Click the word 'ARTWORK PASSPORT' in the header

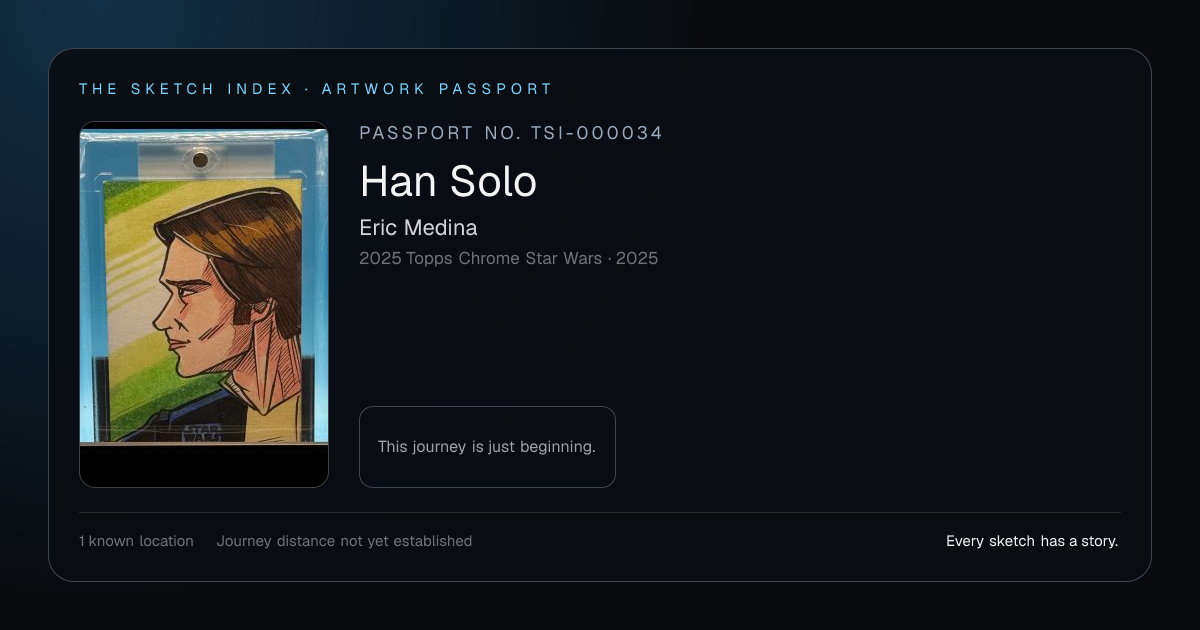437,89
